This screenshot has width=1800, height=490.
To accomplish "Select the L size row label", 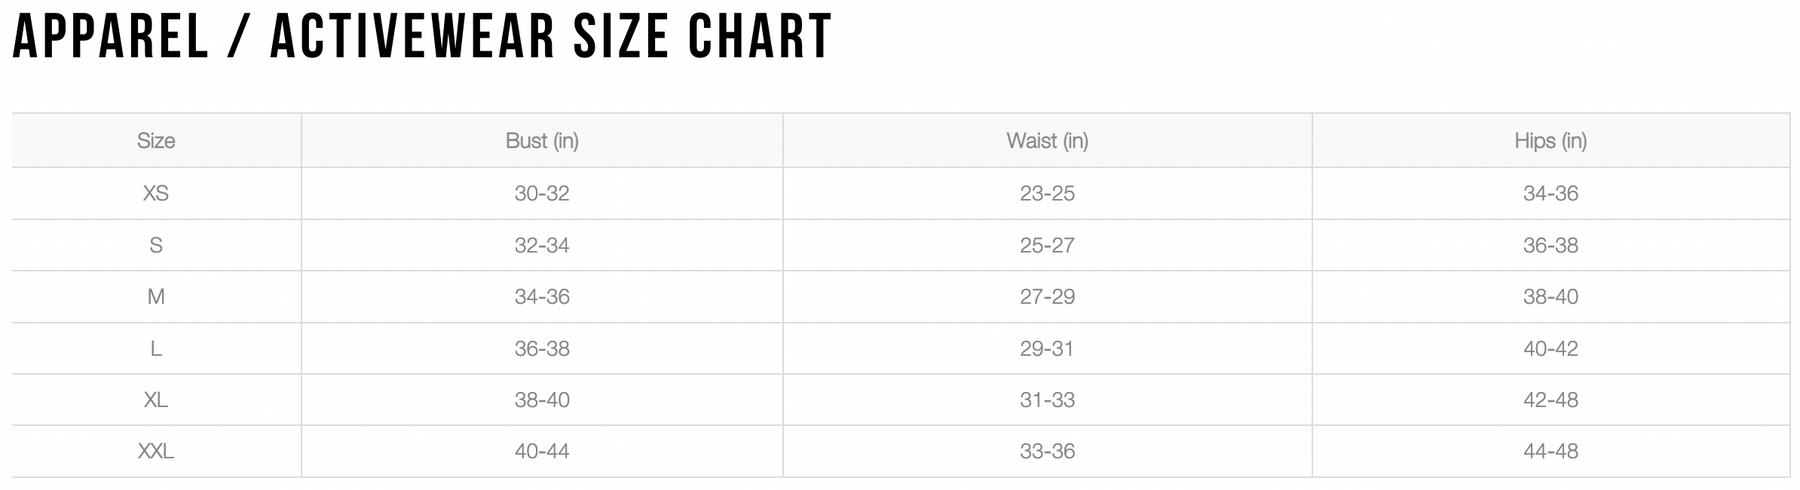I will [156, 349].
